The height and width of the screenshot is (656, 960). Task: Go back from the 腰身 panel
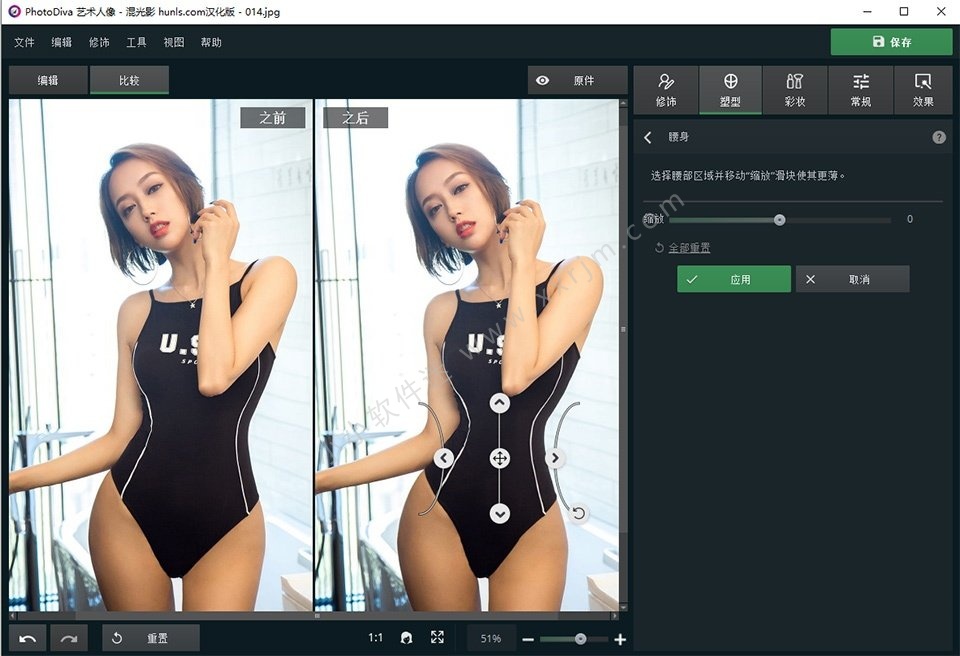tap(648, 137)
